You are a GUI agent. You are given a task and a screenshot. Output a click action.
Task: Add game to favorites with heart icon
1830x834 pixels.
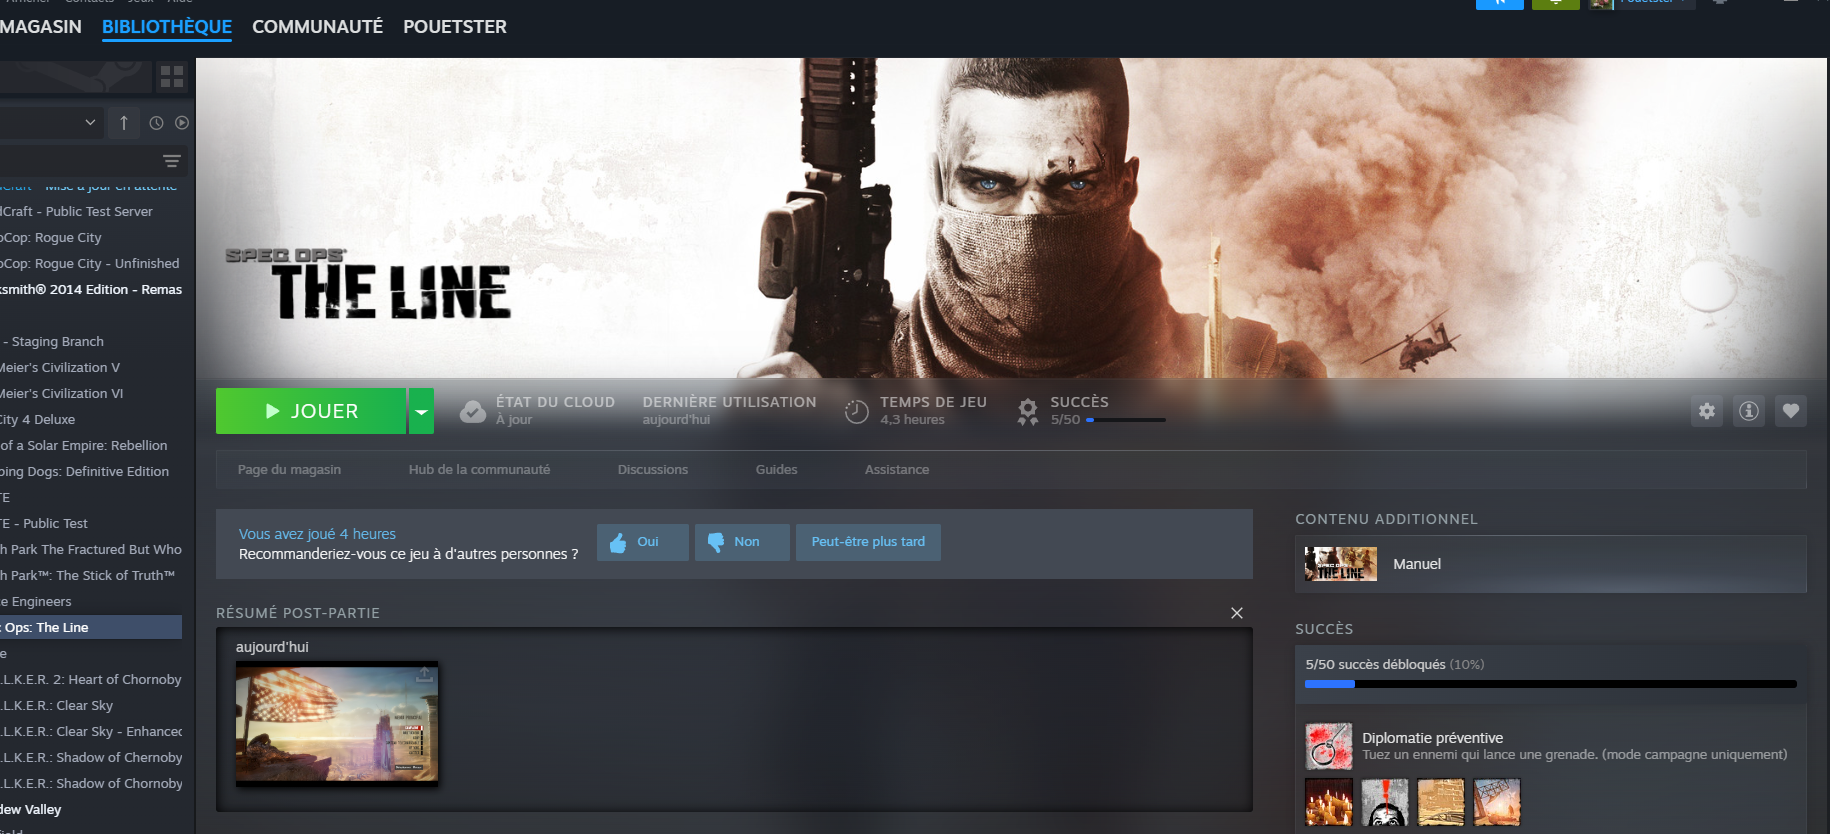tap(1791, 411)
